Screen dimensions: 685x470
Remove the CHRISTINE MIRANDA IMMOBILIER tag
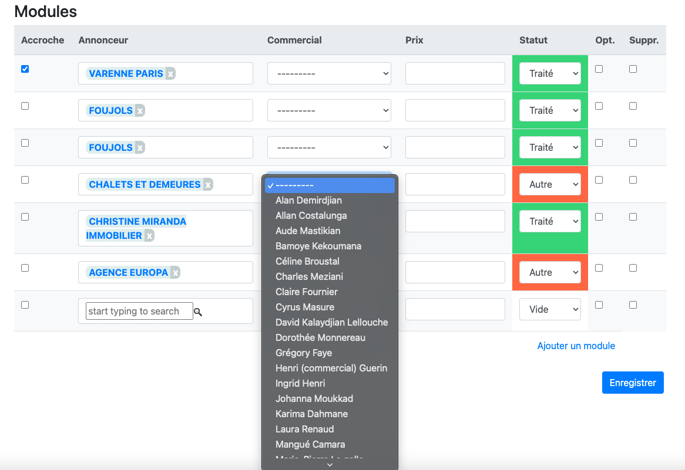pos(149,236)
